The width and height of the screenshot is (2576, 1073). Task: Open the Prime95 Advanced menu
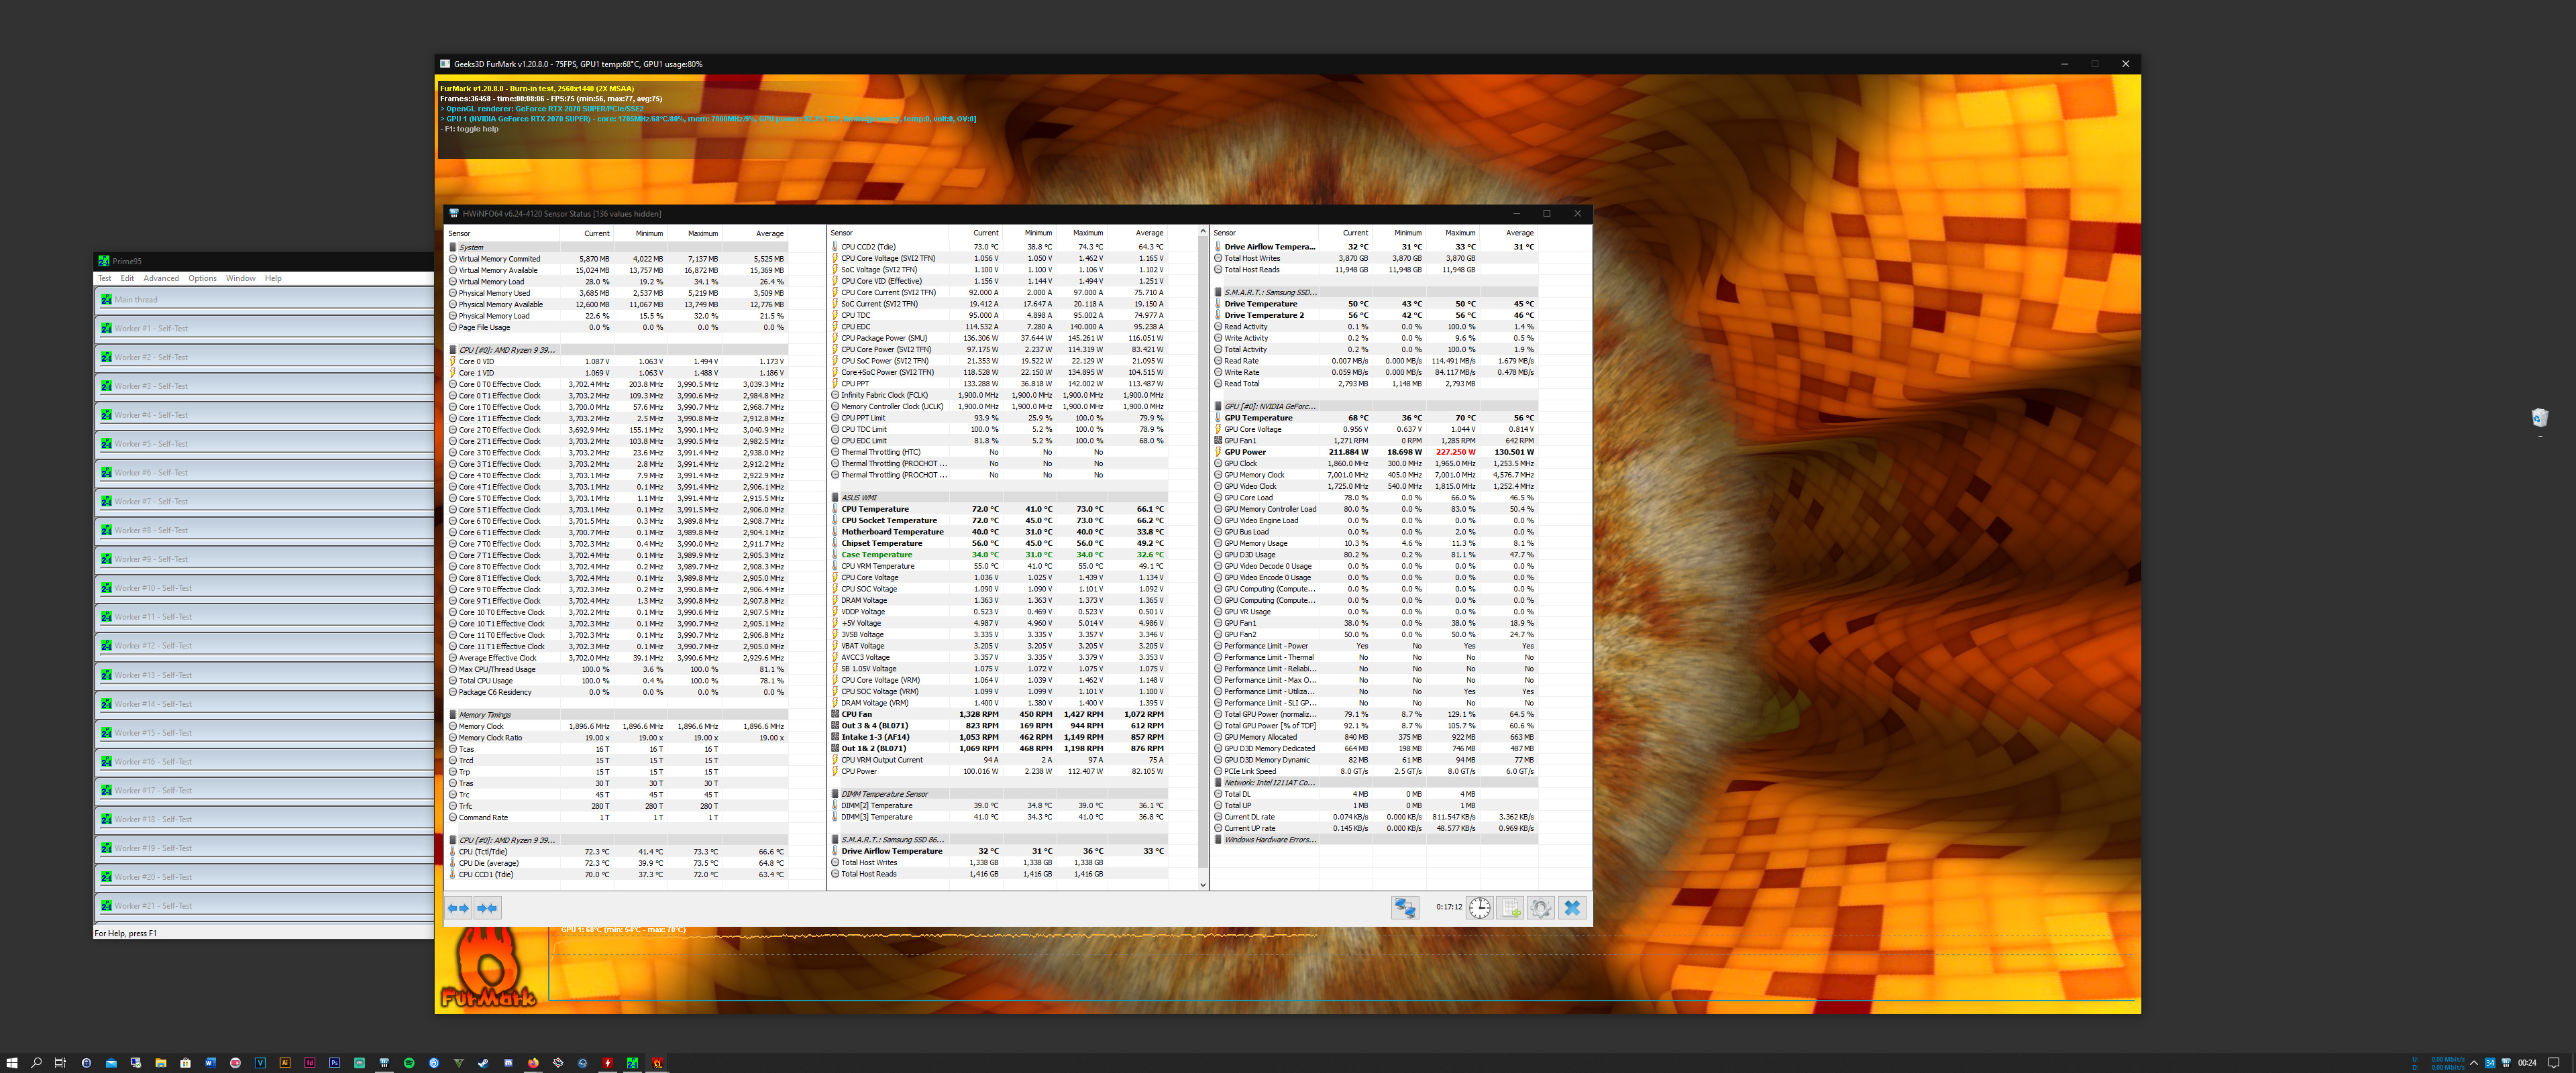point(160,278)
